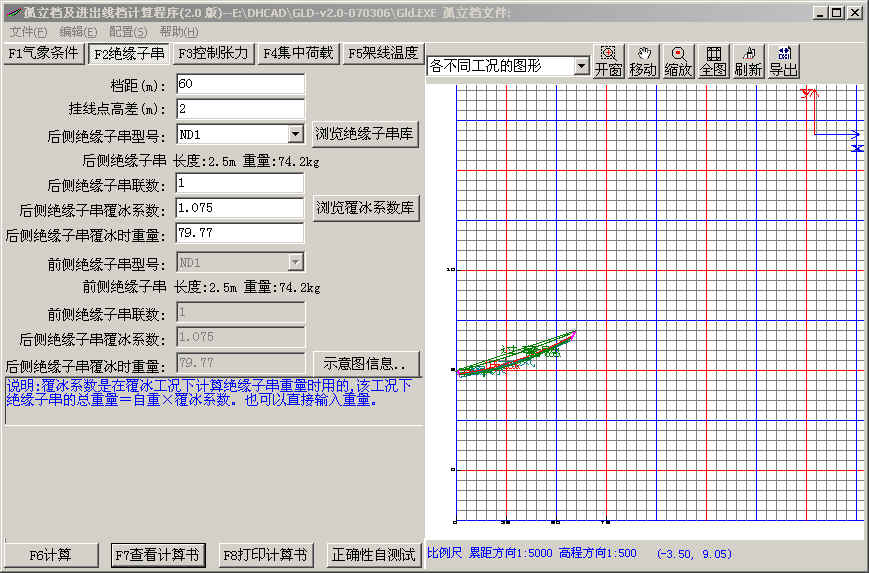Focus the 挂线点高差(m) input field
The image size is (869, 573).
[x=241, y=109]
